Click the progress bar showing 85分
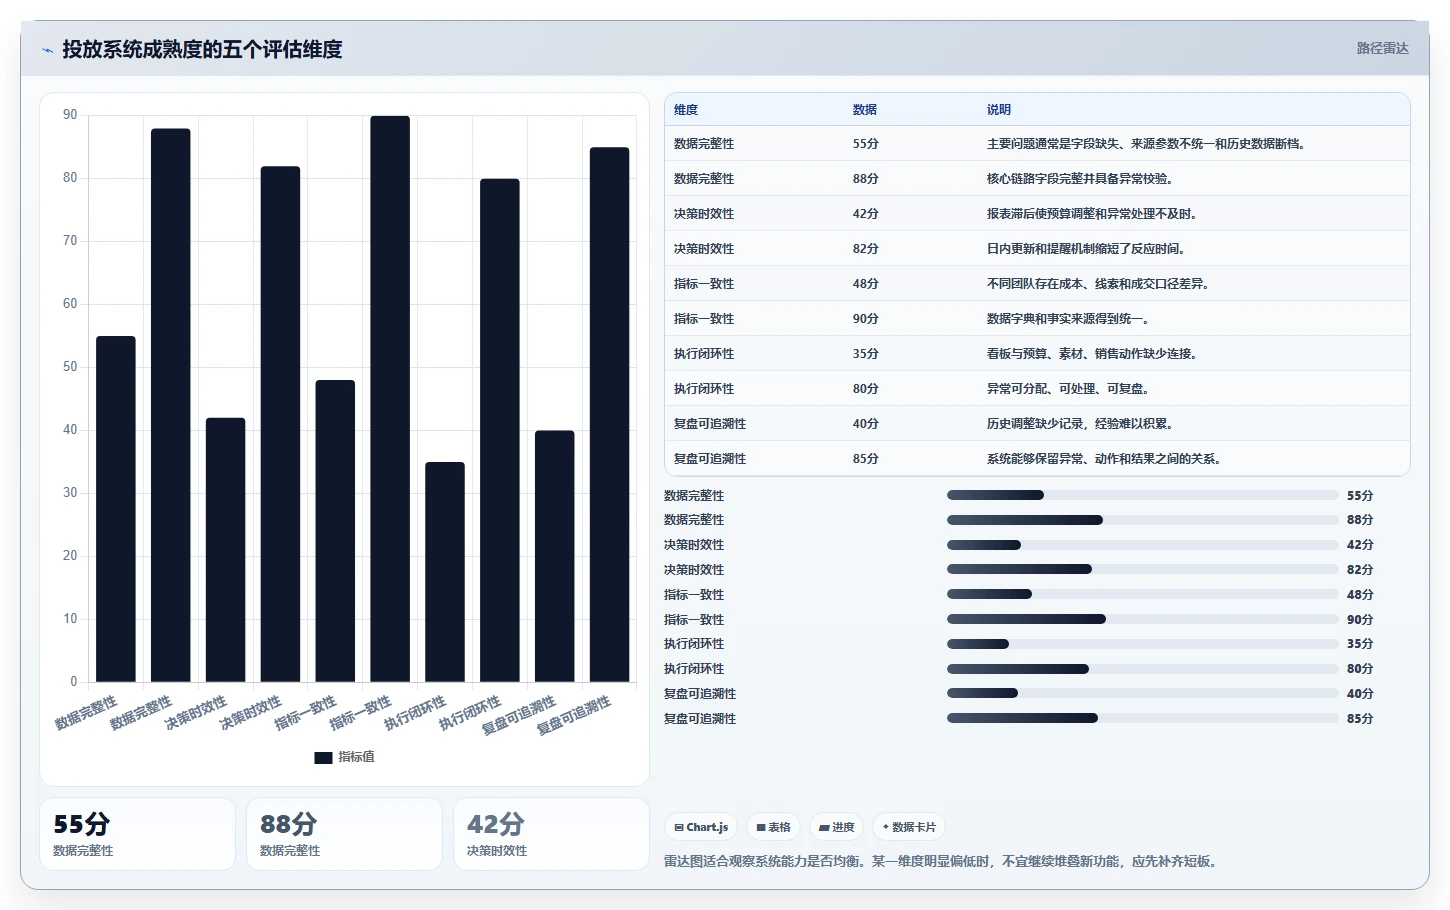 coord(1142,718)
